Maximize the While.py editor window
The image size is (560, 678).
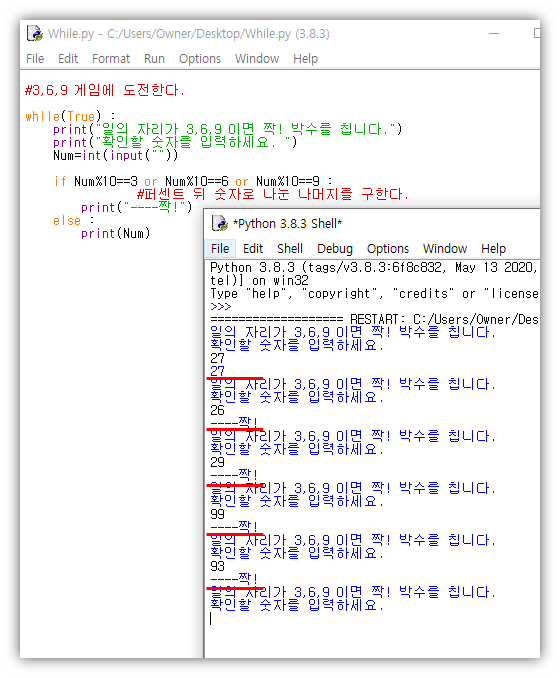(x=537, y=33)
